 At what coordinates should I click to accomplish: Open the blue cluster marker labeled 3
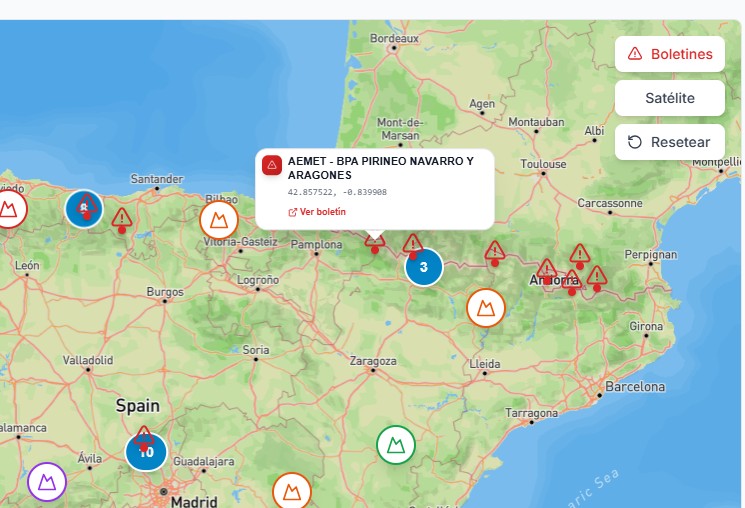pos(424,267)
